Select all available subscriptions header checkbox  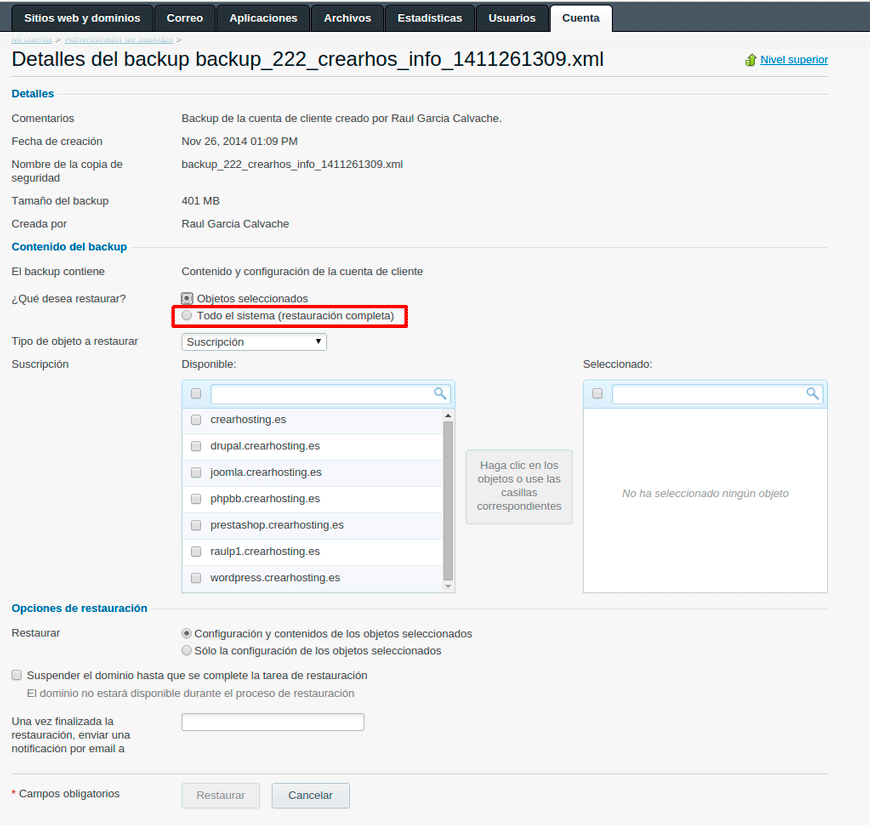click(x=196, y=394)
